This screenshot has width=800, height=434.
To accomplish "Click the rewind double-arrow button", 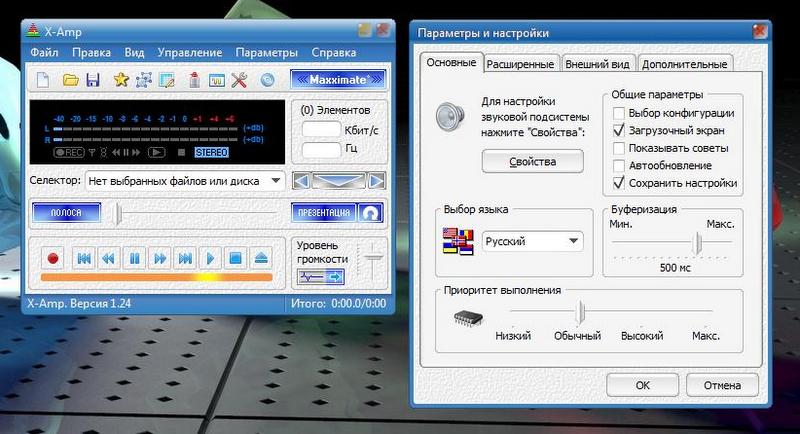I will [x=109, y=258].
